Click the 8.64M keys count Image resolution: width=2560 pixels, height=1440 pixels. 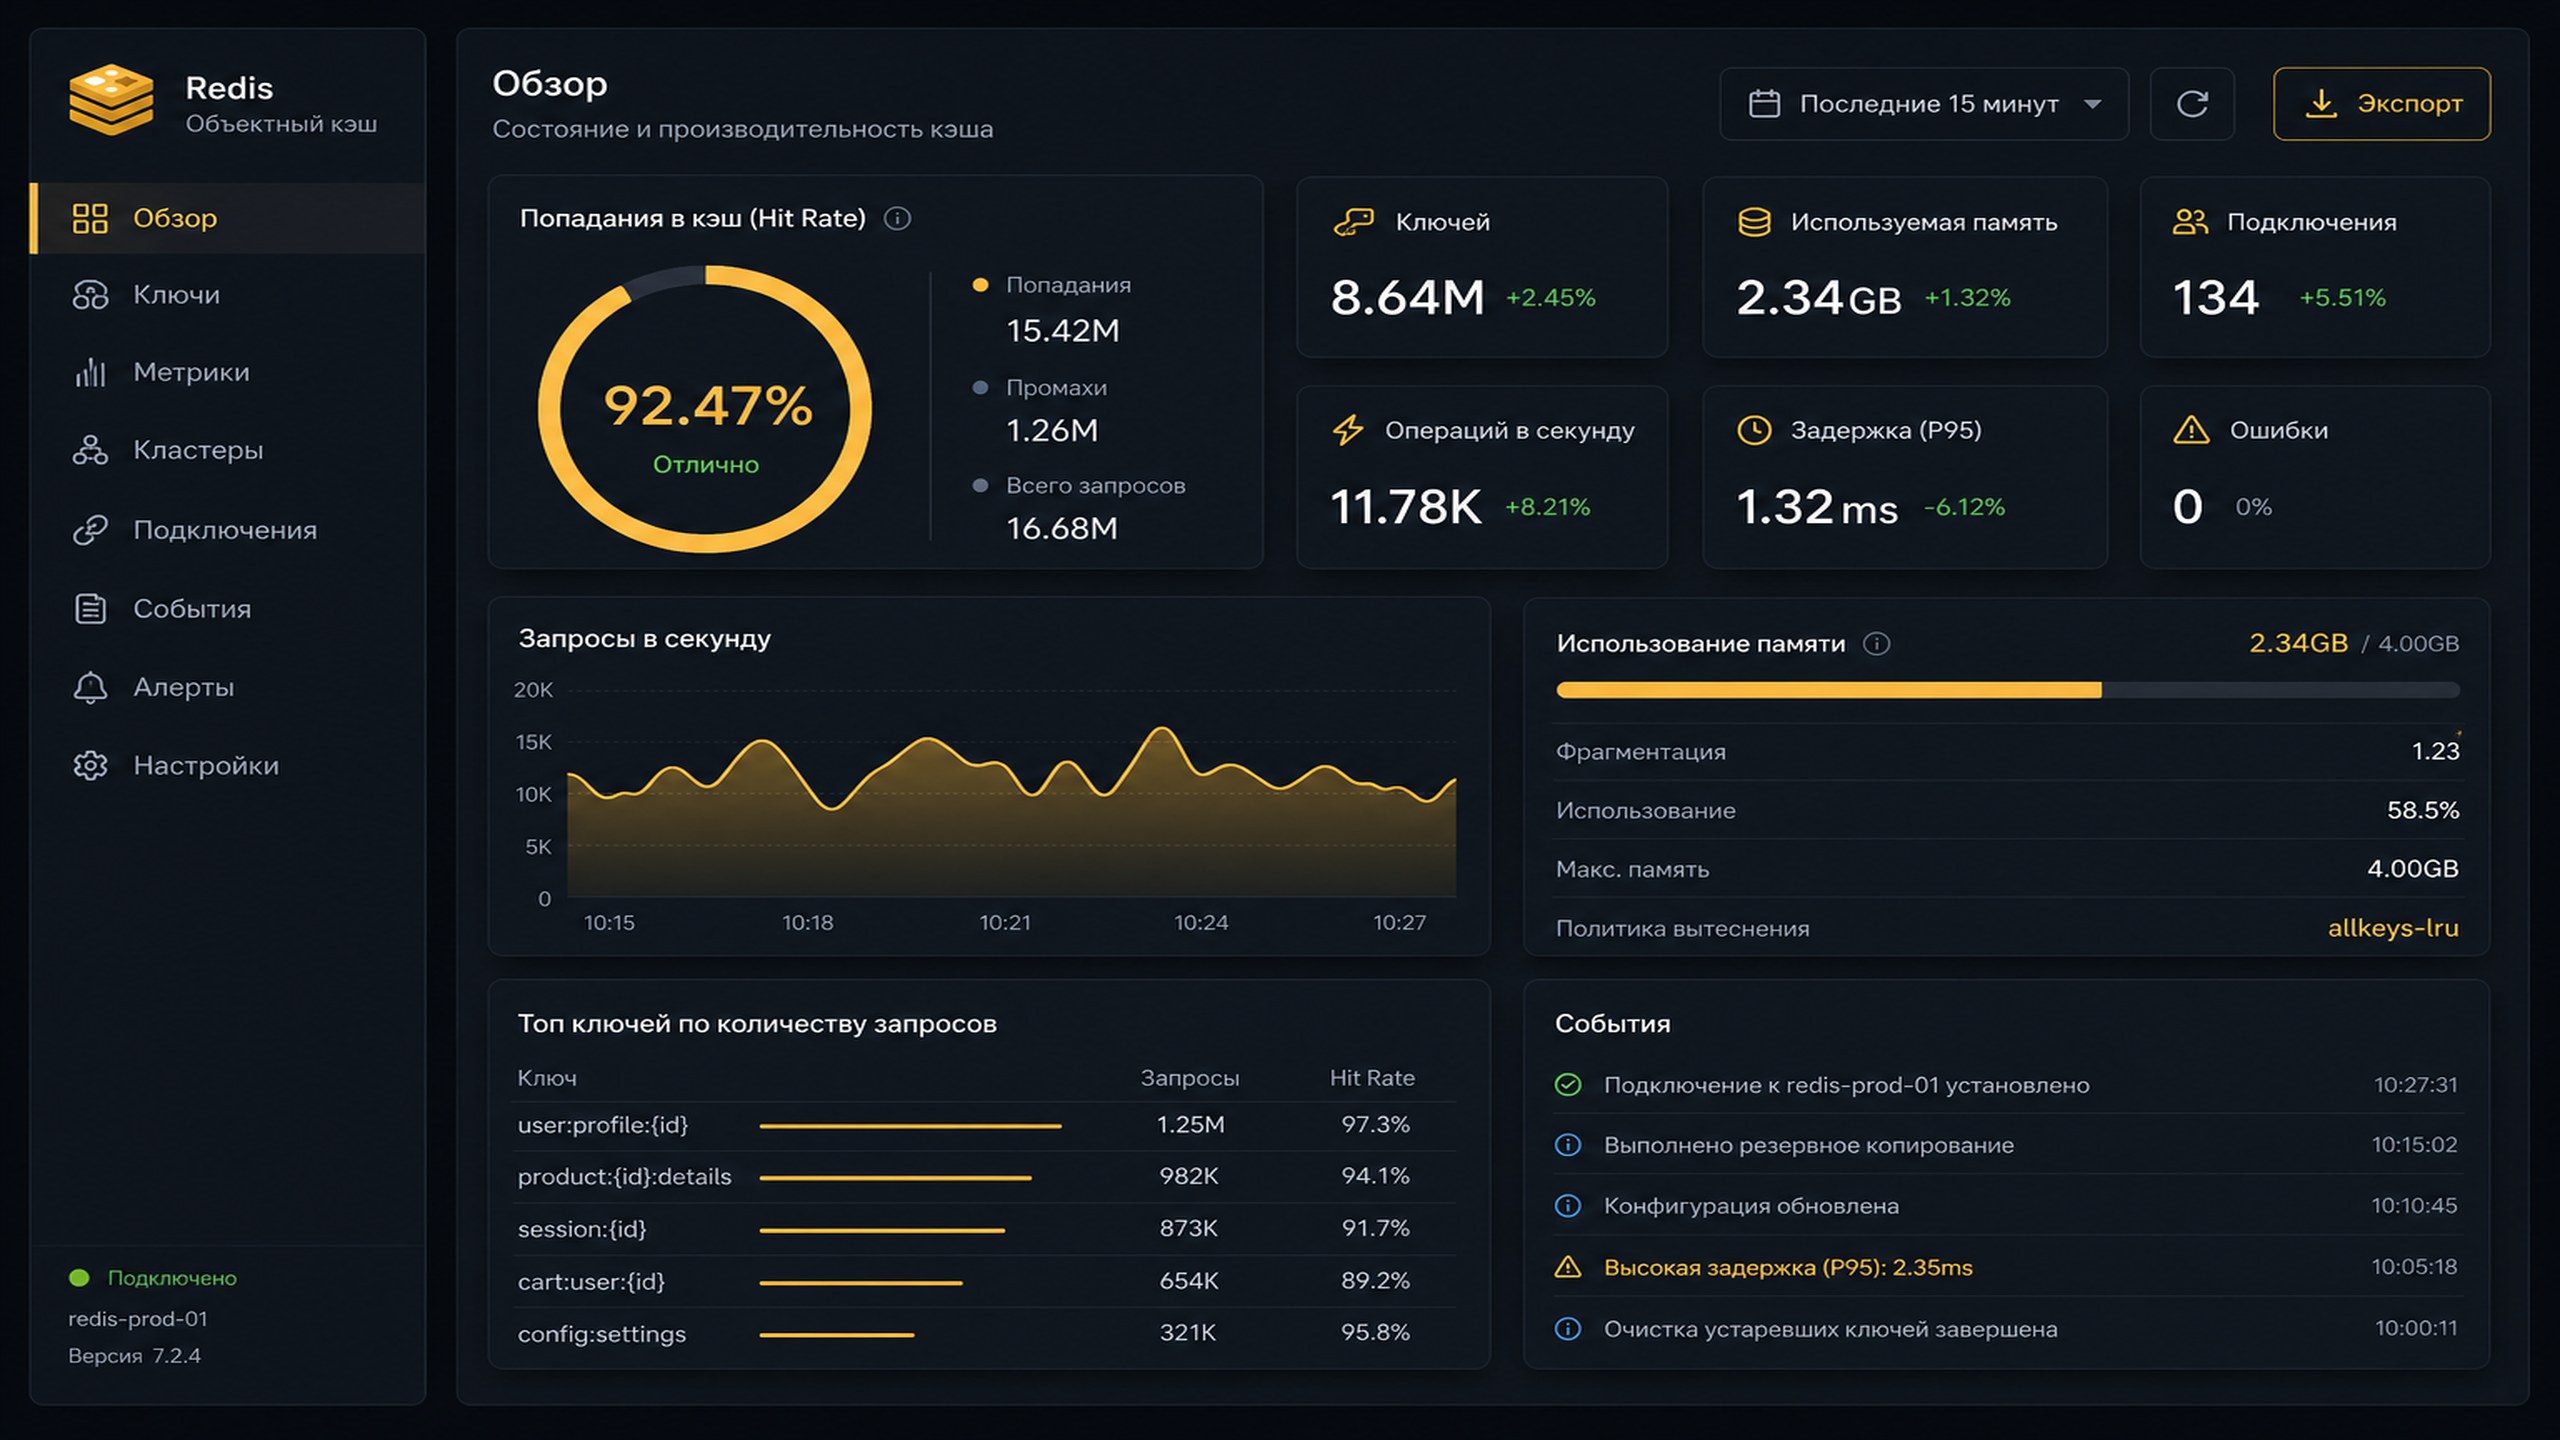coord(1408,298)
